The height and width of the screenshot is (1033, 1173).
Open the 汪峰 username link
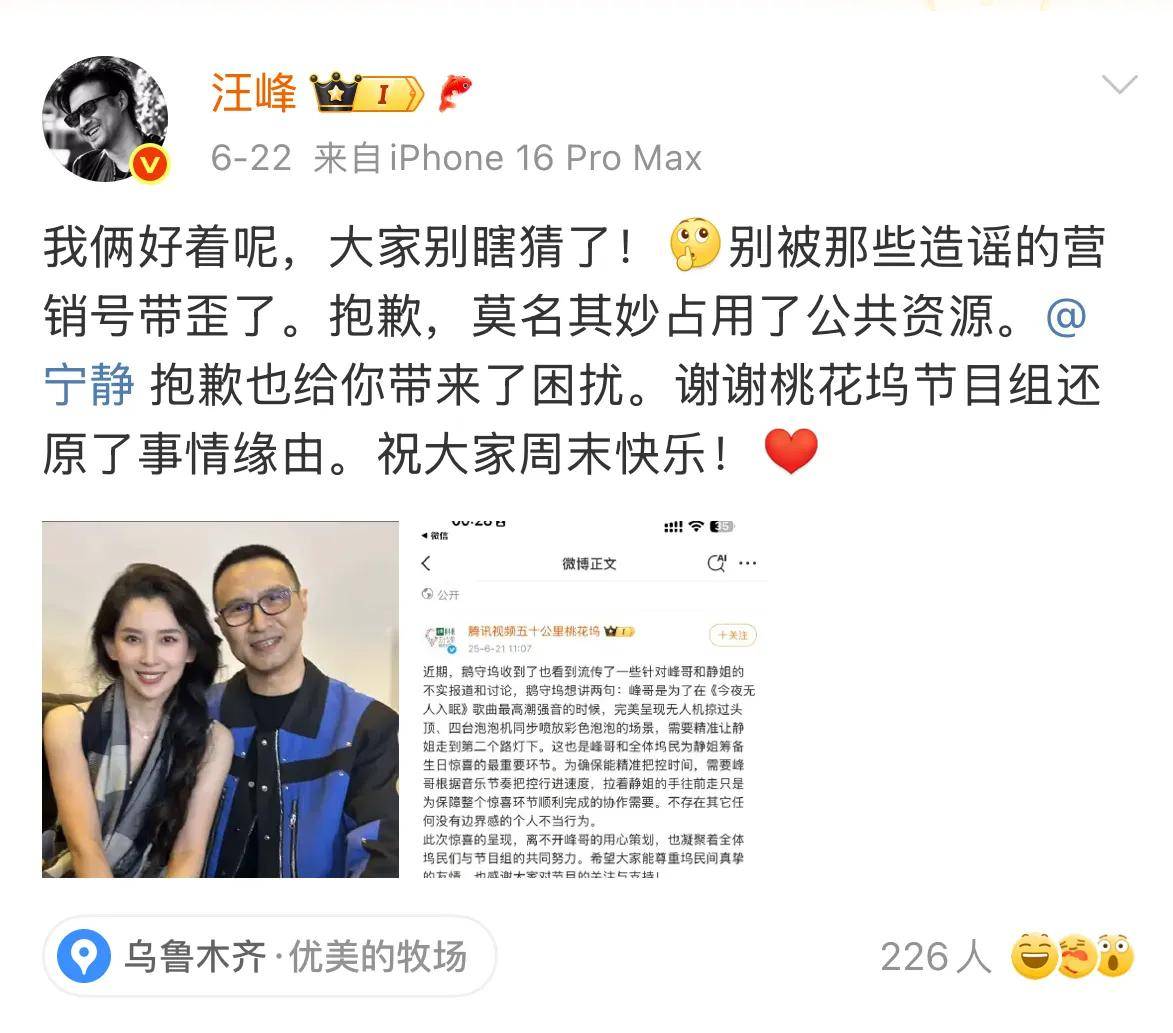pyautogui.click(x=254, y=93)
